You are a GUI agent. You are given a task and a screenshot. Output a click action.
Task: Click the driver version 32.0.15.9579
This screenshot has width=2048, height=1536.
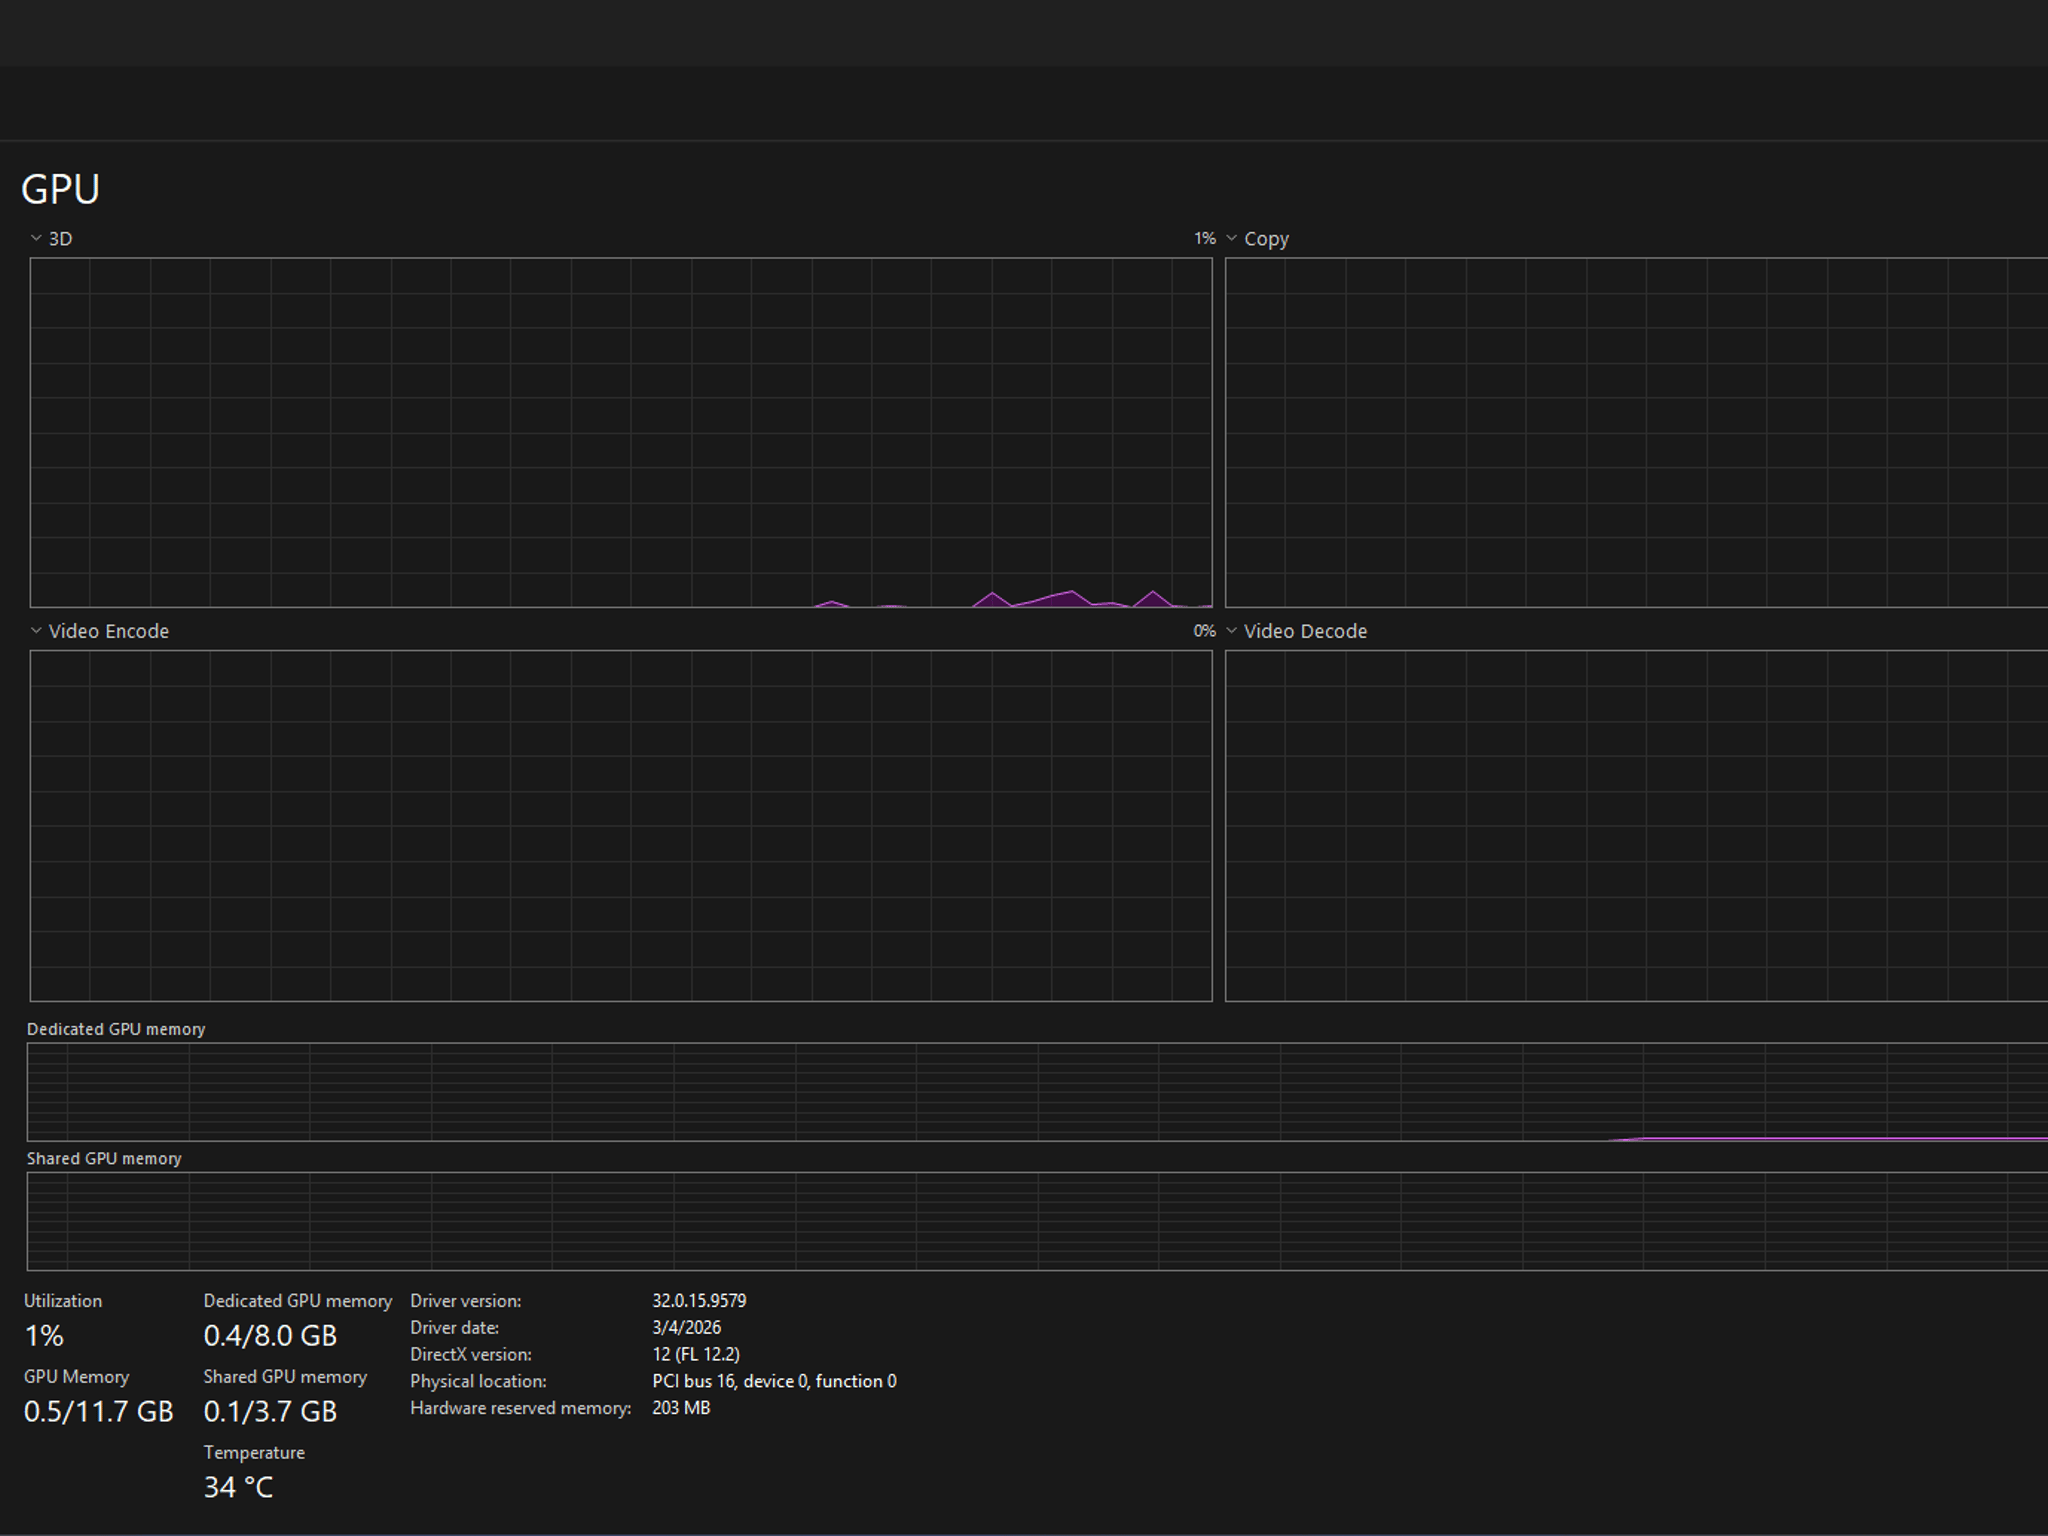tap(699, 1301)
